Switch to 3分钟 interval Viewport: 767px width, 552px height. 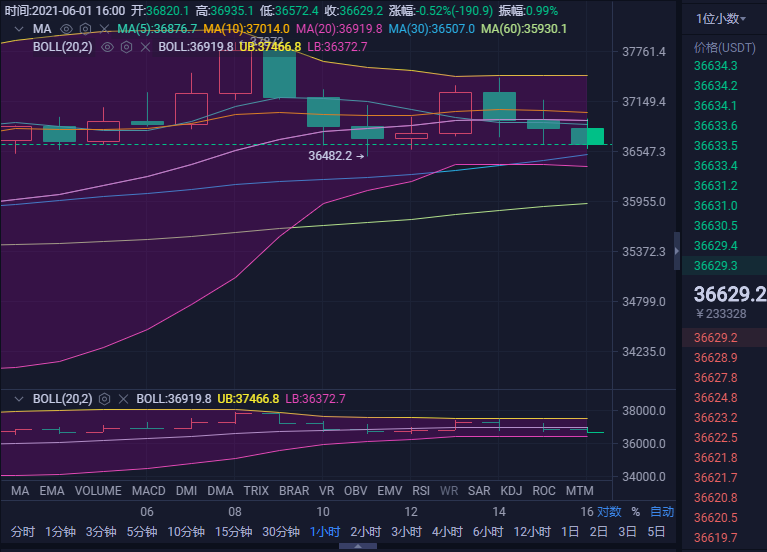101,532
